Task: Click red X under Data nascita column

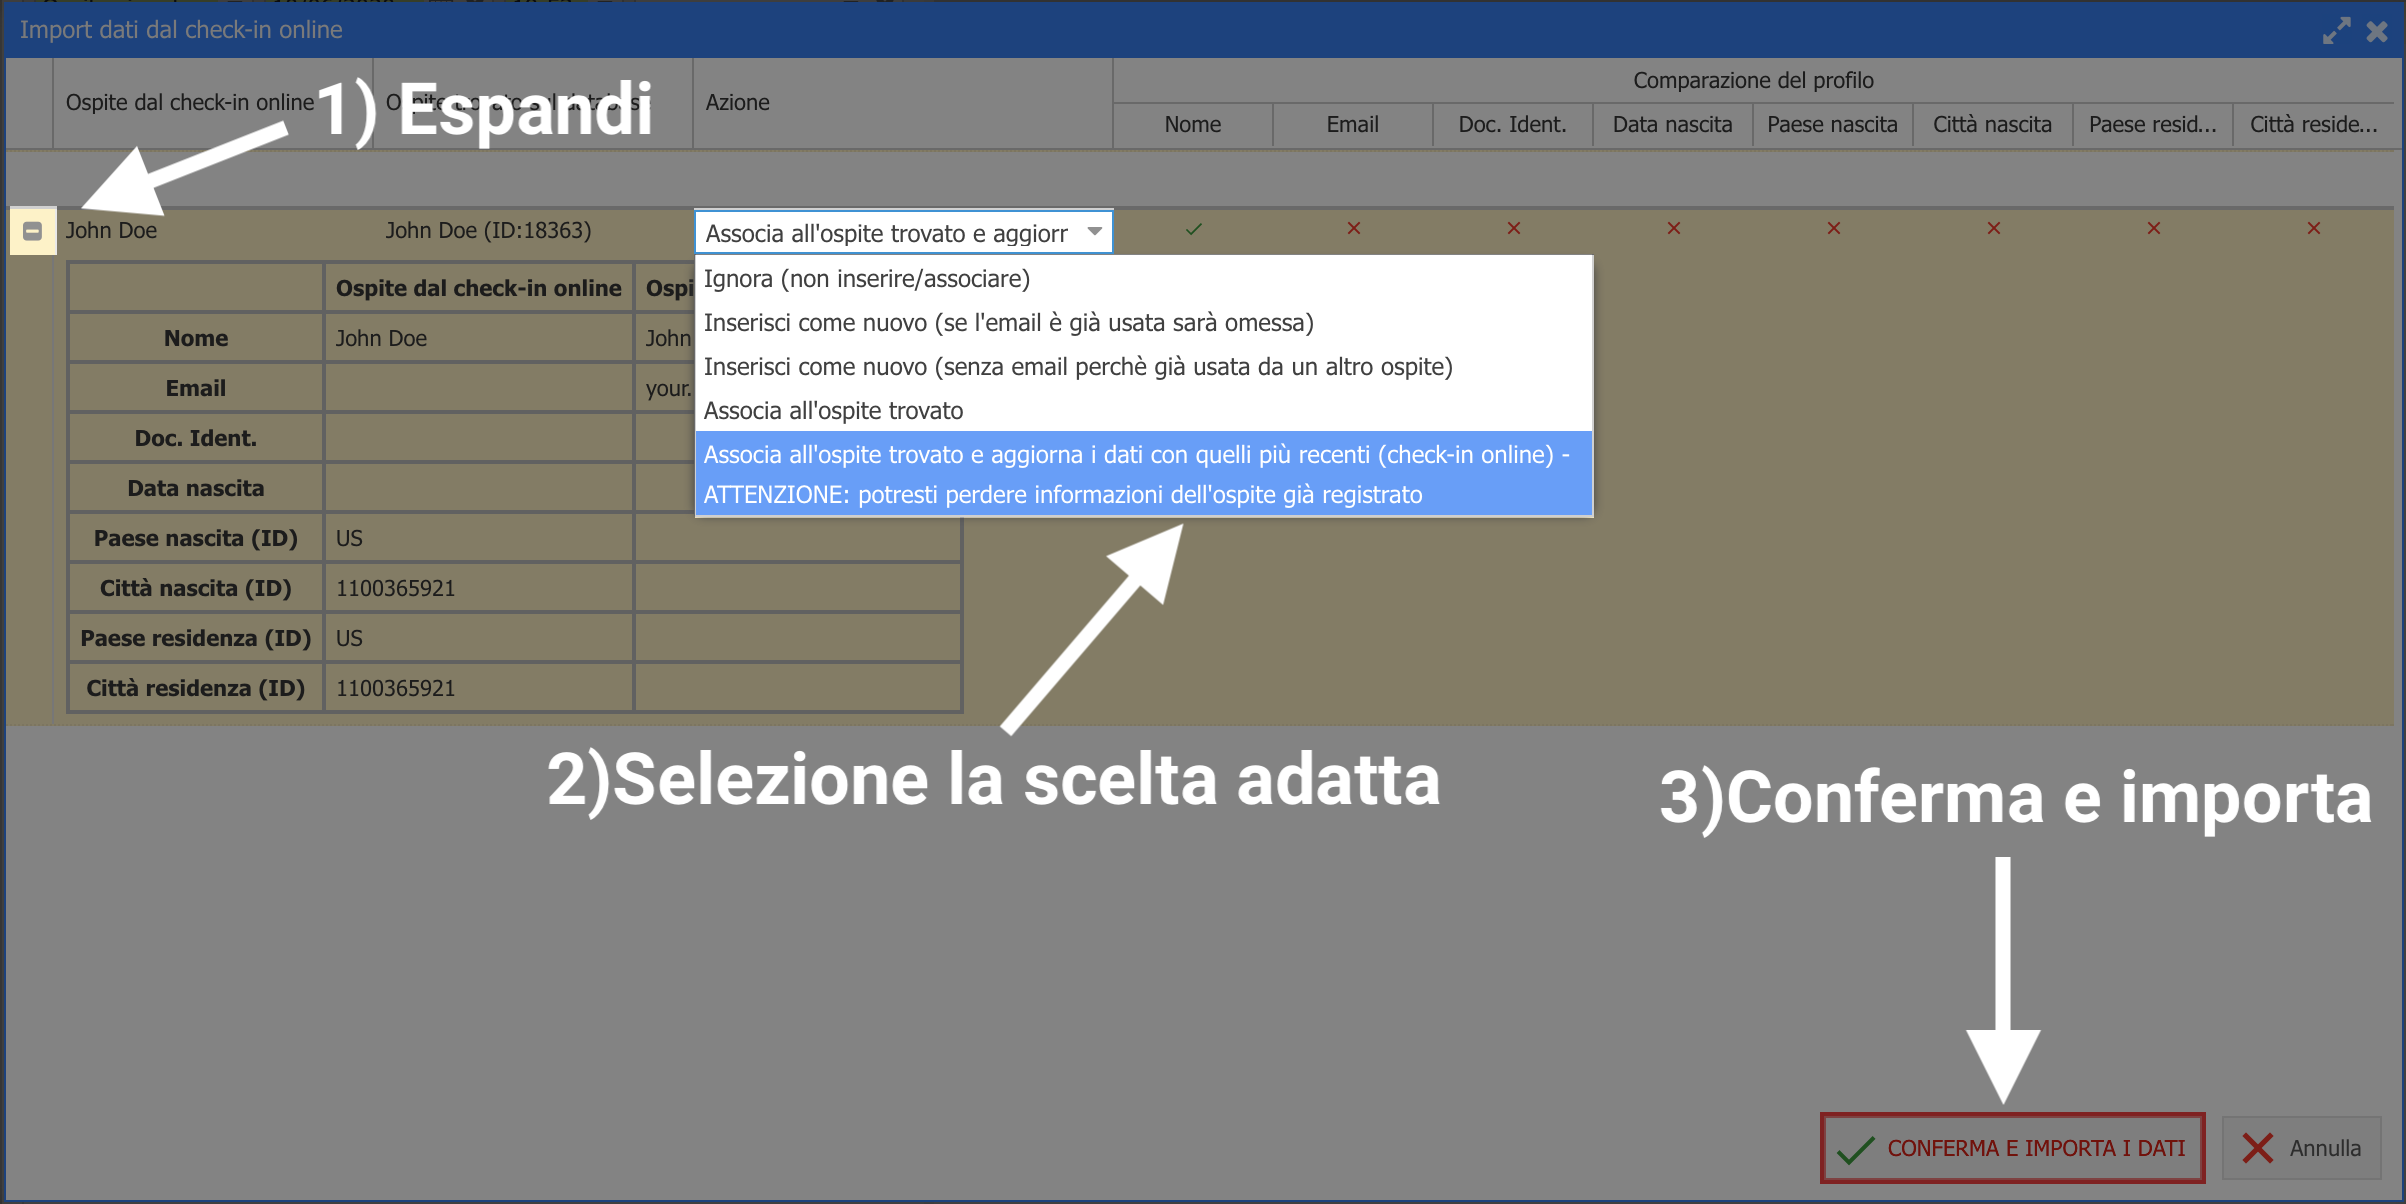Action: [1673, 229]
